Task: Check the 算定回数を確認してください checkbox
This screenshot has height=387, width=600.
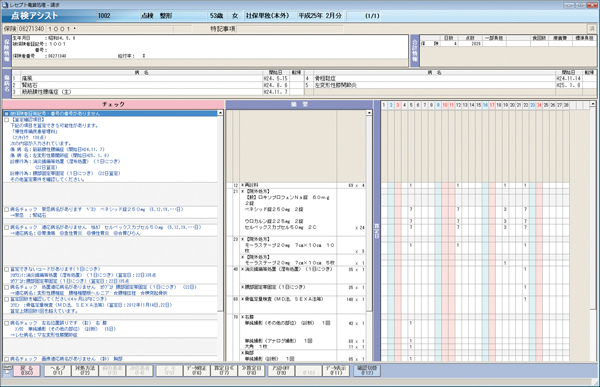Action: click(x=7, y=299)
